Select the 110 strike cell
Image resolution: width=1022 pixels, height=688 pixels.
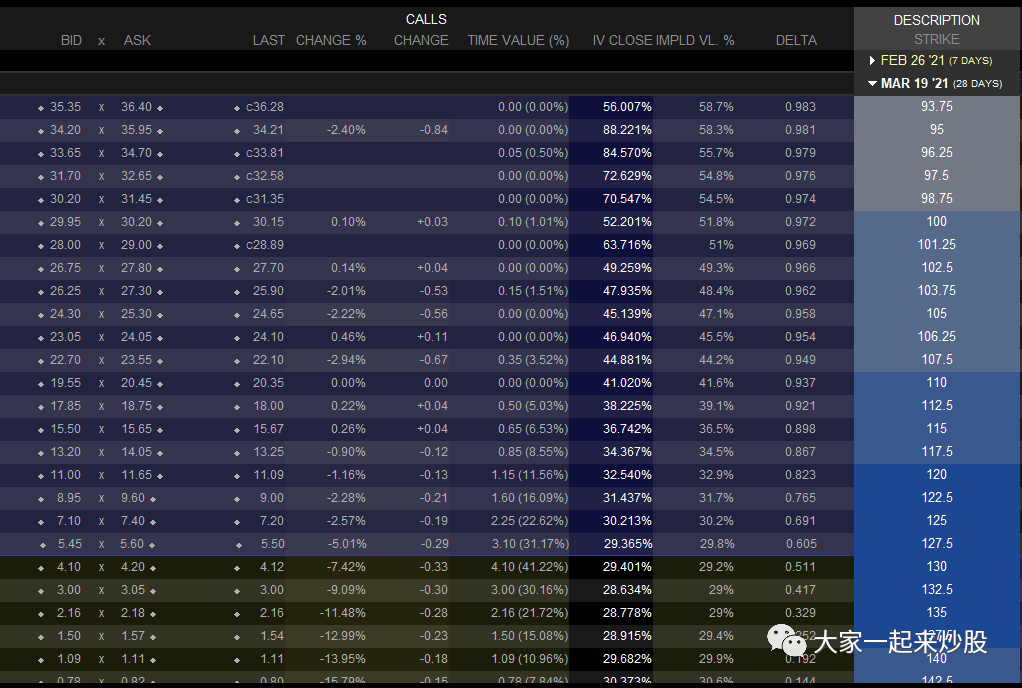tap(937, 382)
